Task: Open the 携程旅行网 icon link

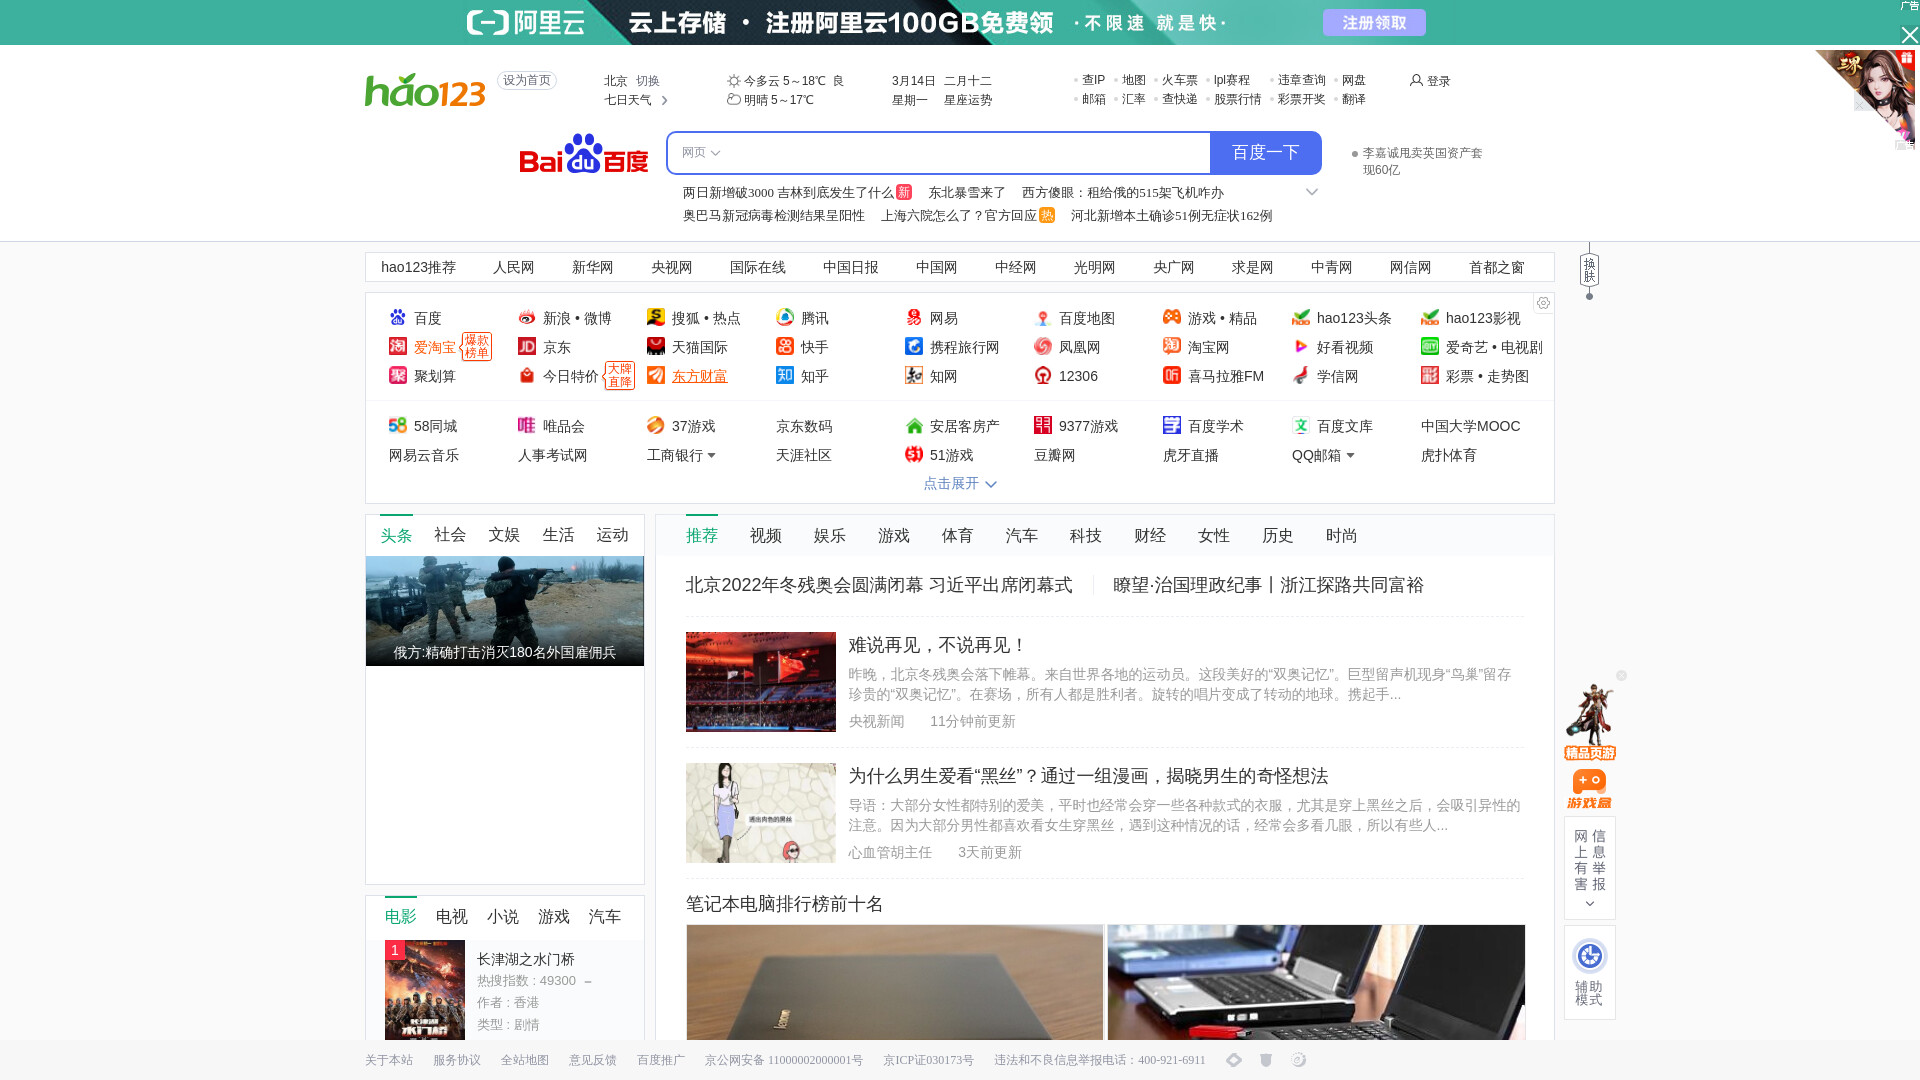Action: 914,346
